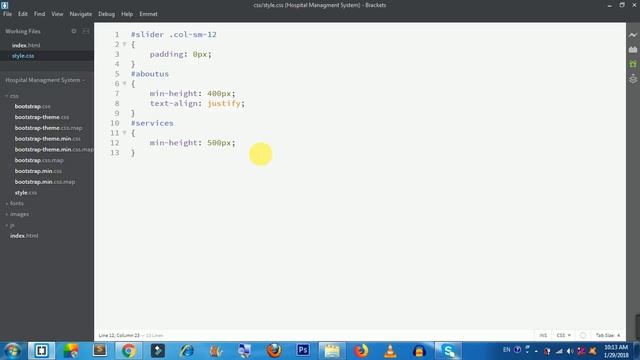
Task: Open the Extension Manager brick icon
Action: (633, 49)
